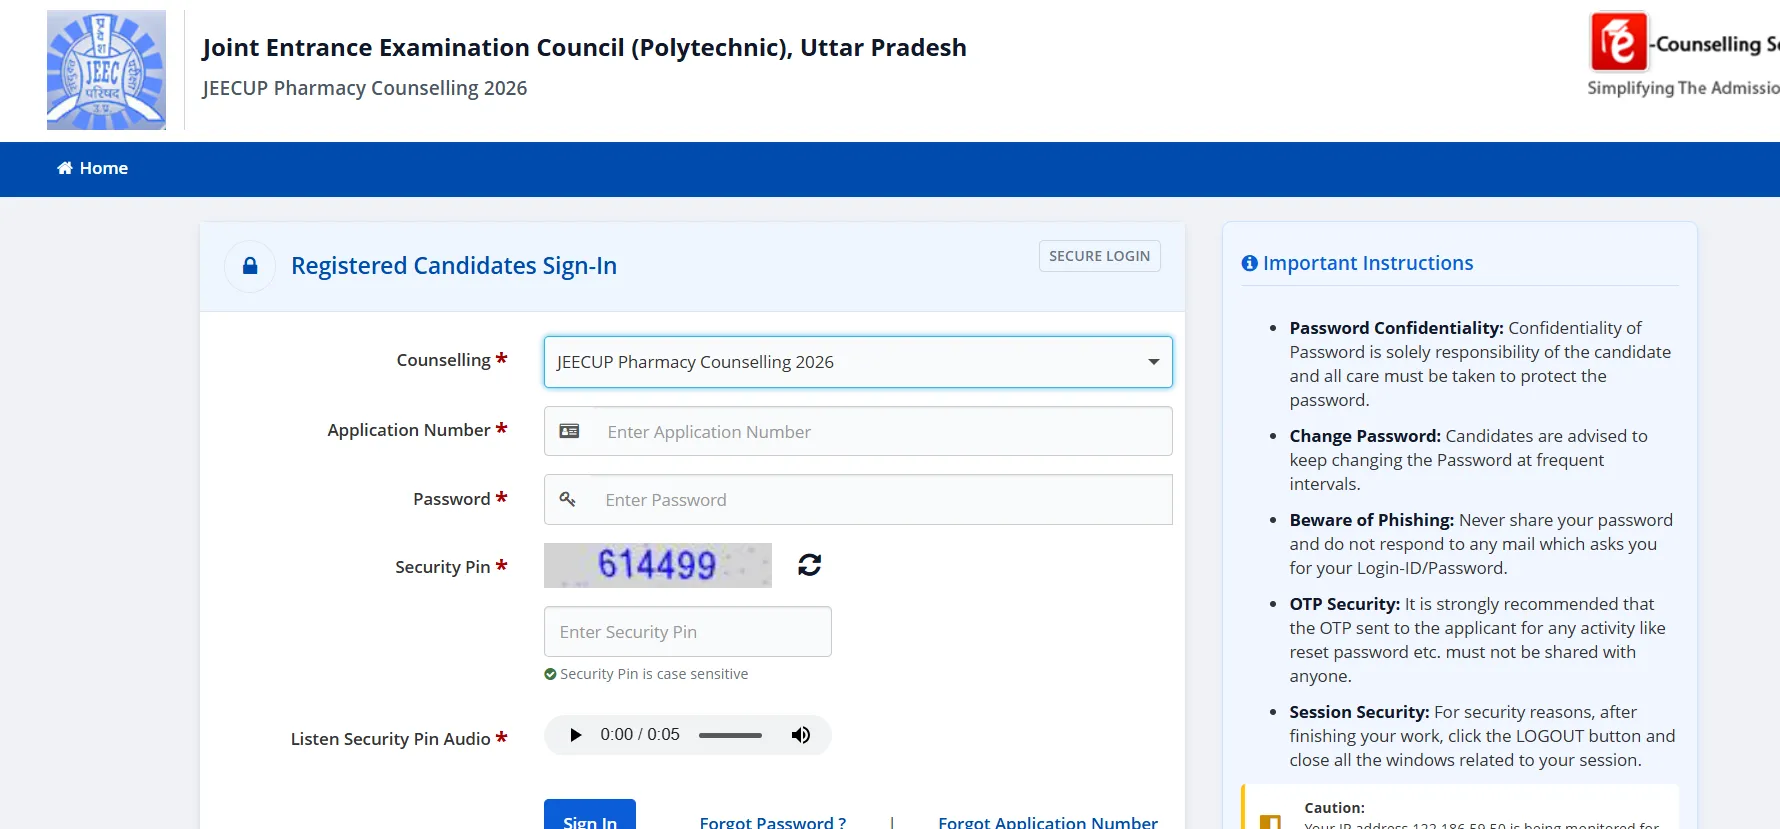The image size is (1780, 829).
Task: Click the Listen Security Pin Audio label
Action: click(391, 739)
